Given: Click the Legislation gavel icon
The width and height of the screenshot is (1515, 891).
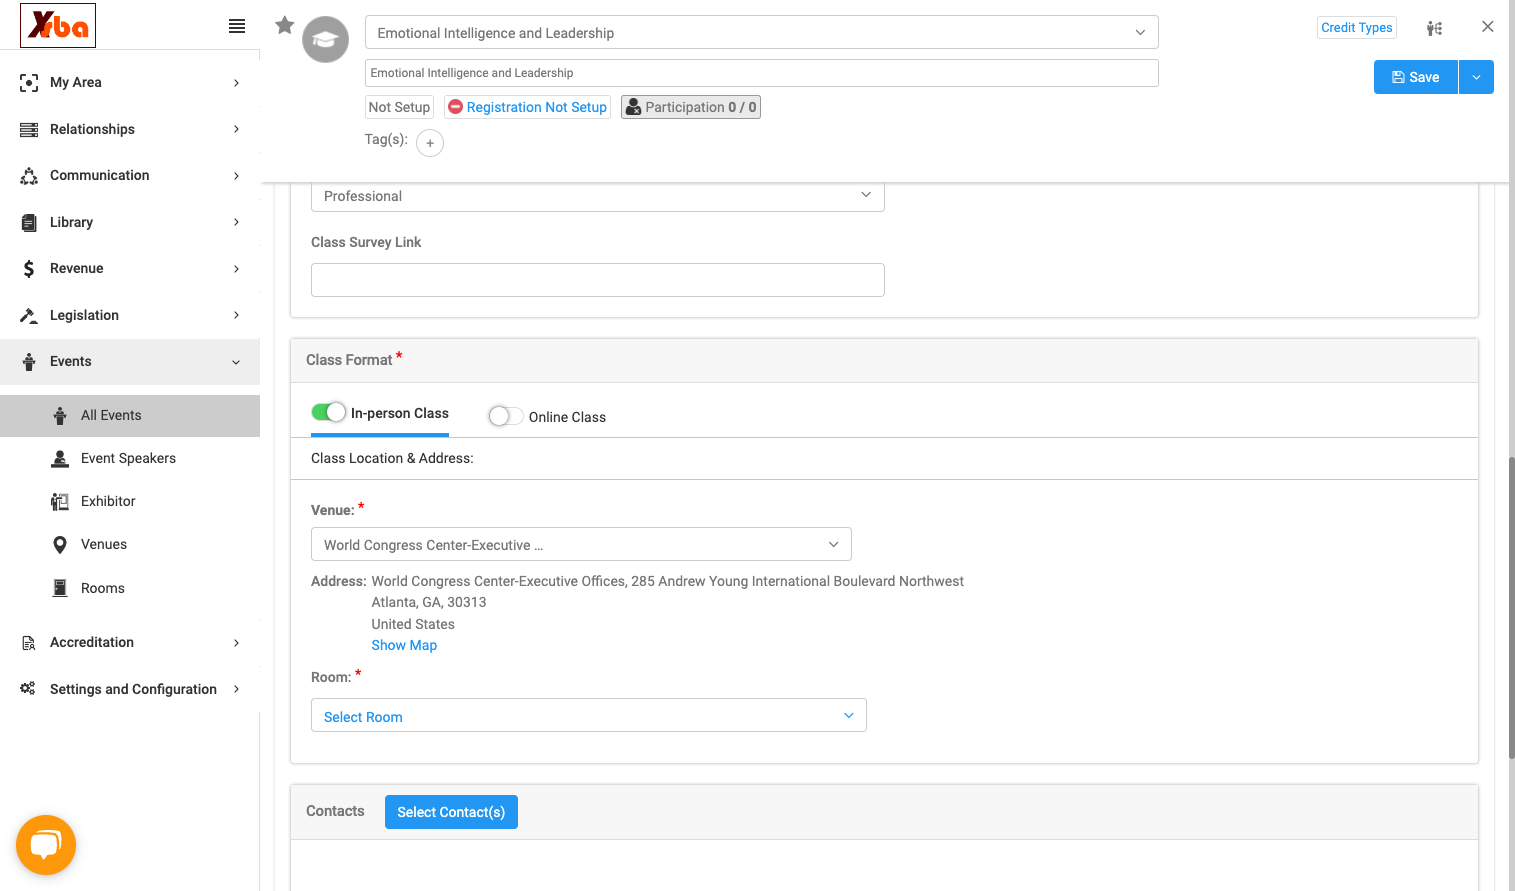Looking at the screenshot, I should [x=29, y=316].
